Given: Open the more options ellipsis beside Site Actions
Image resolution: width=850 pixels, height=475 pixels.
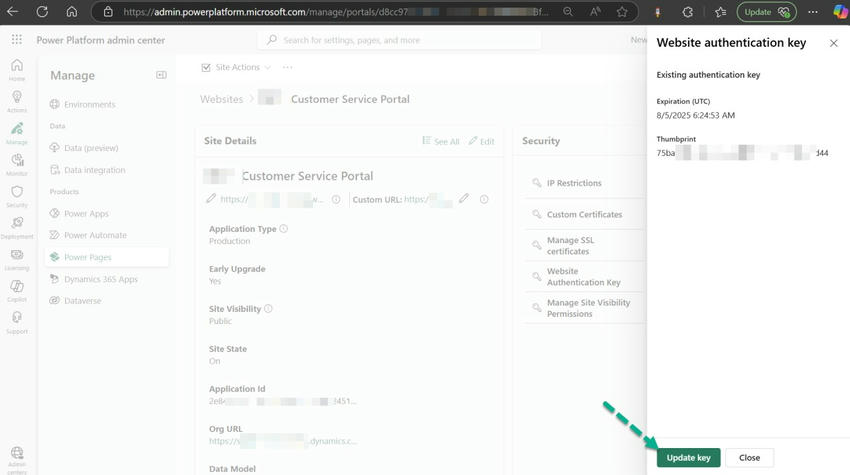Looking at the screenshot, I should point(288,67).
